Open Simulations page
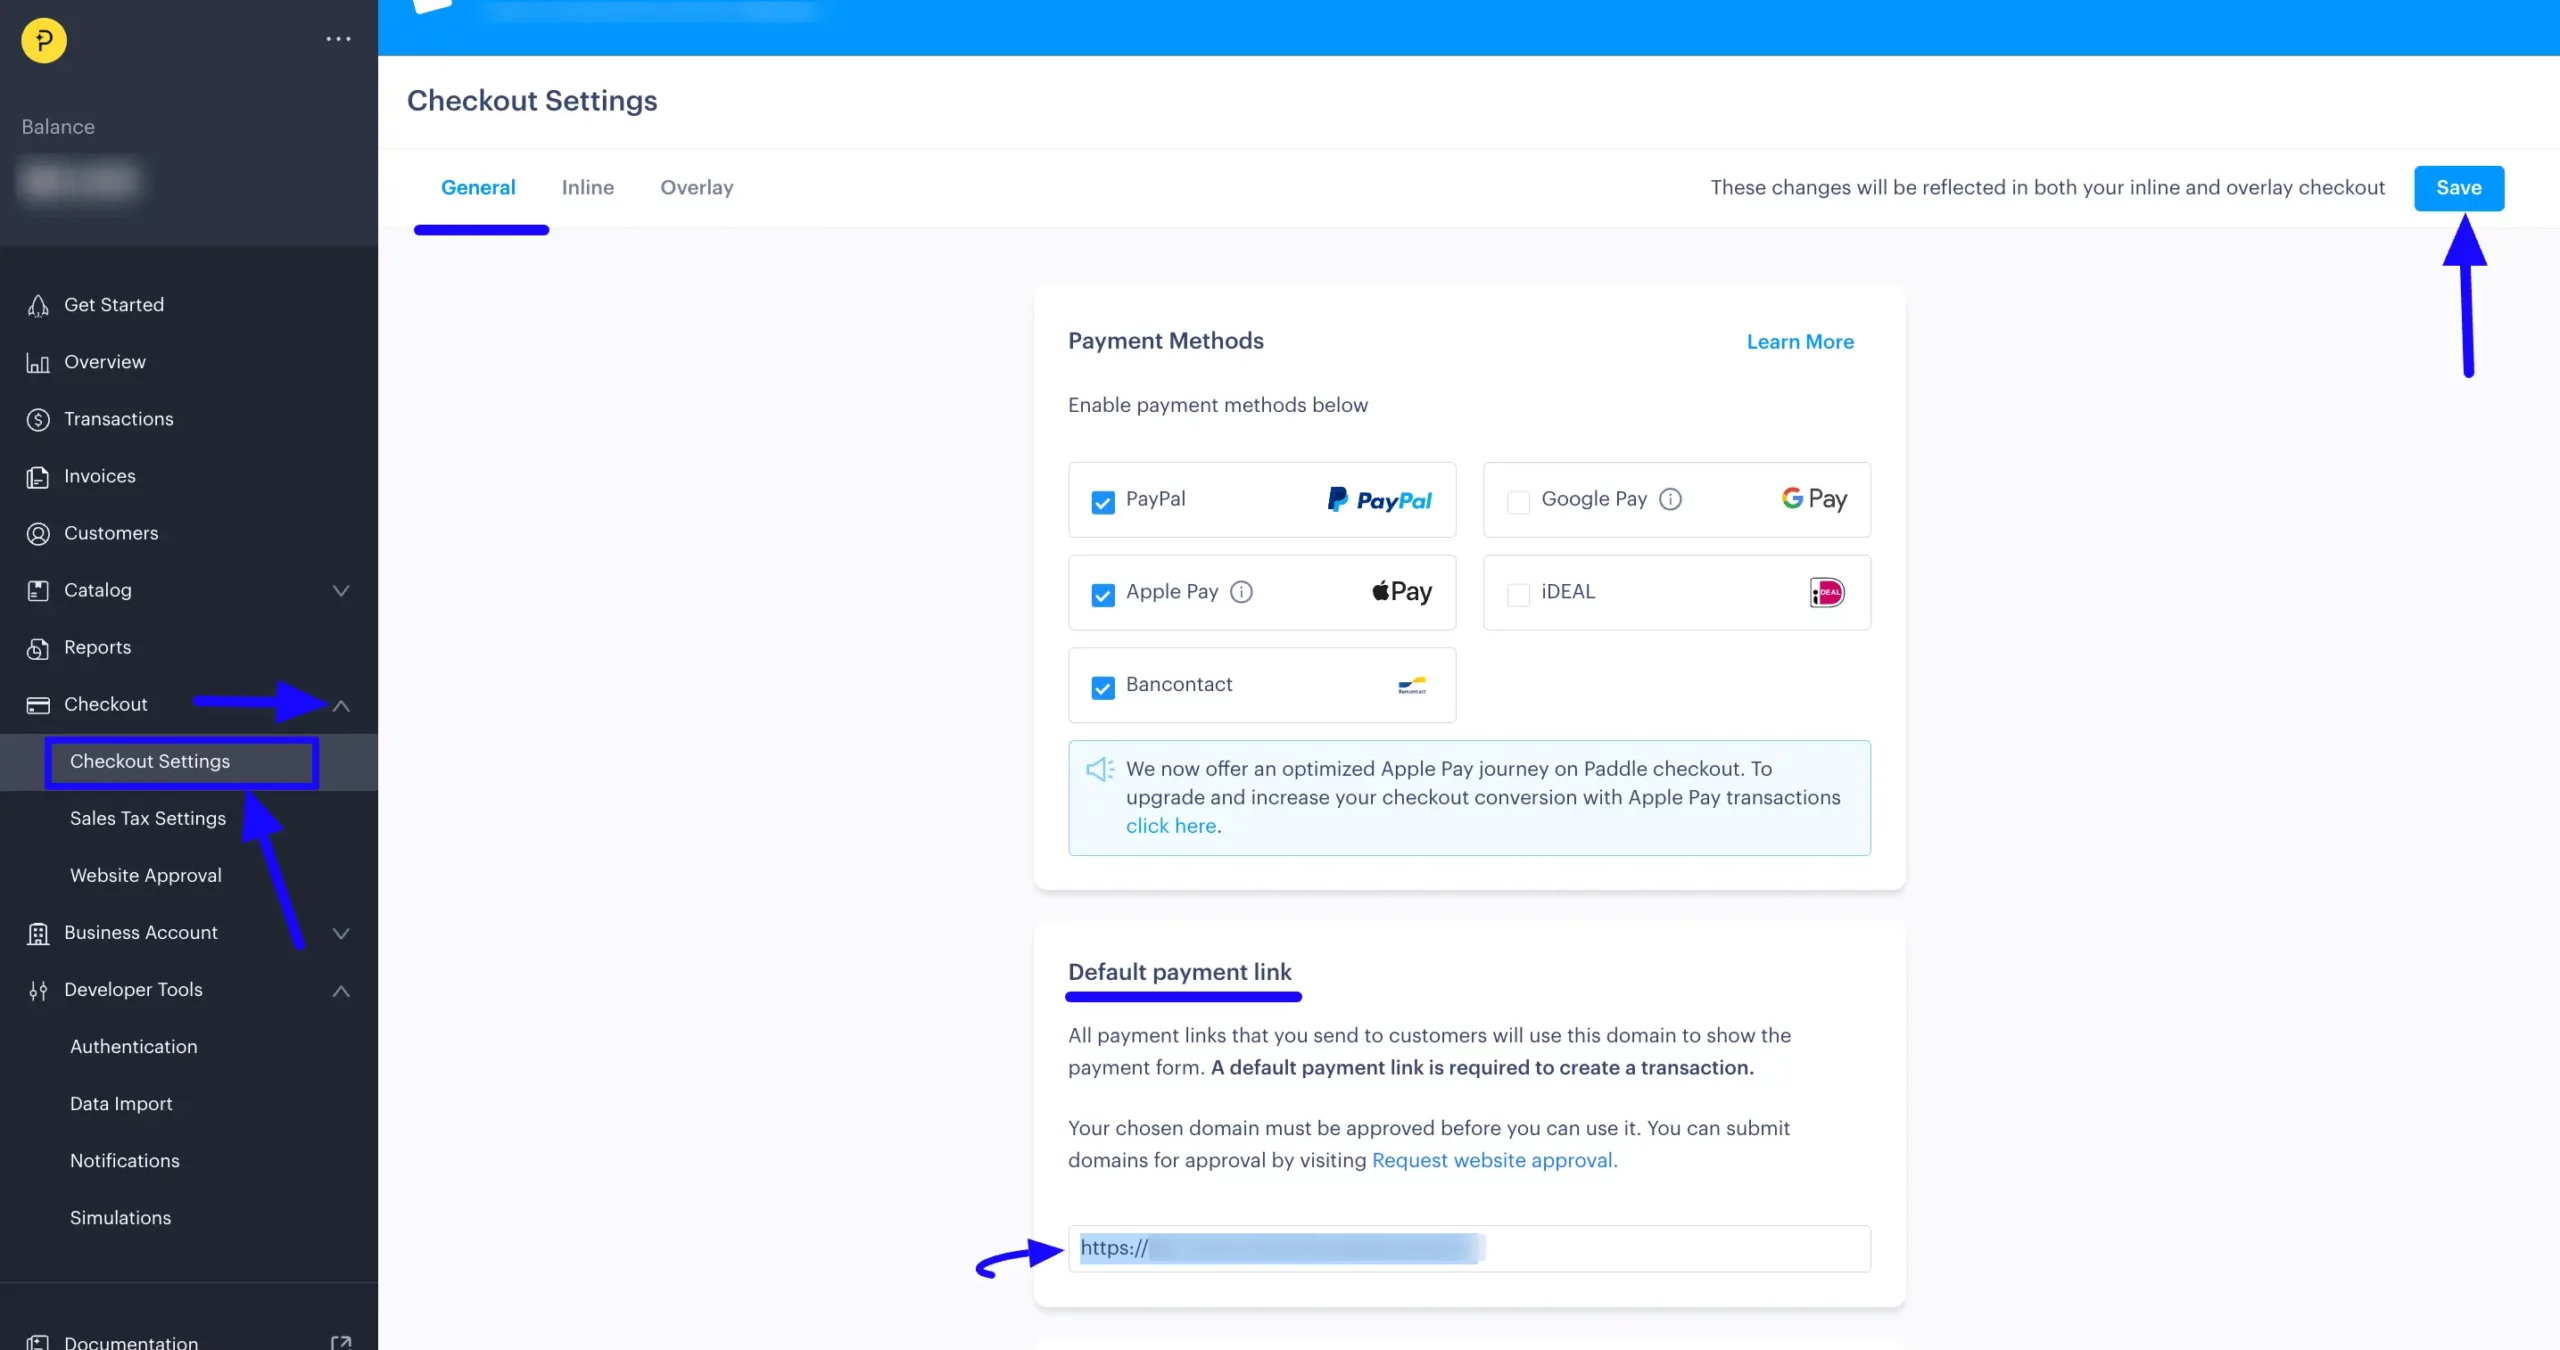 tap(121, 1218)
